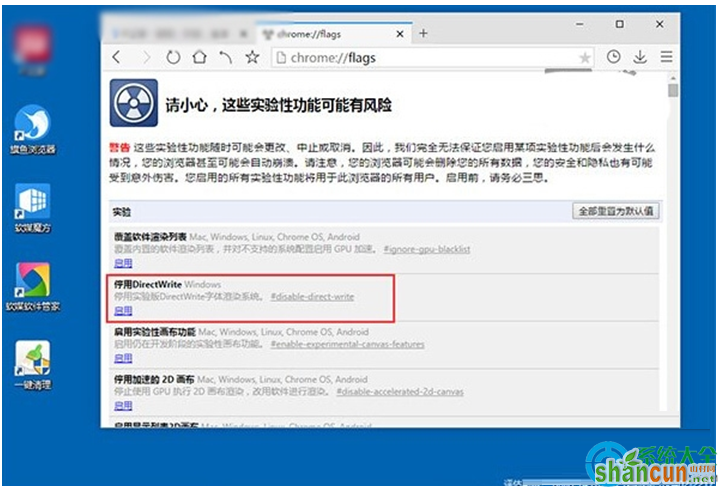Image resolution: width=720 pixels, height=489 pixels.
Task: Enable the 停用加速的 2D 画布 flag
Action: pos(123,405)
